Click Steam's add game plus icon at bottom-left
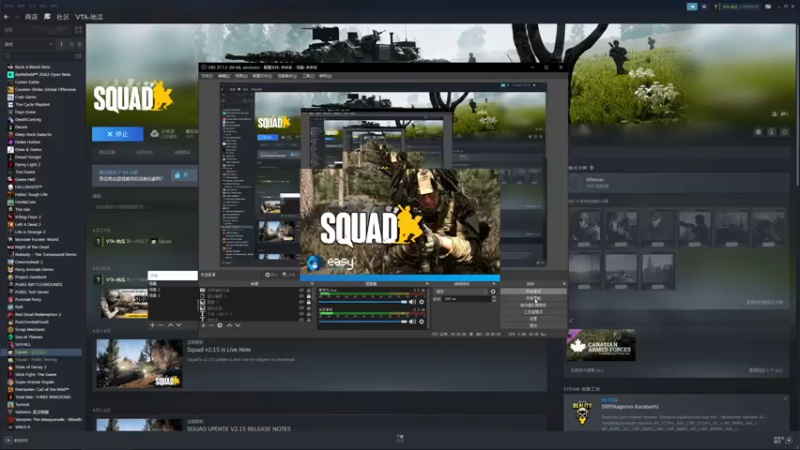This screenshot has width=800, height=450. (8, 440)
